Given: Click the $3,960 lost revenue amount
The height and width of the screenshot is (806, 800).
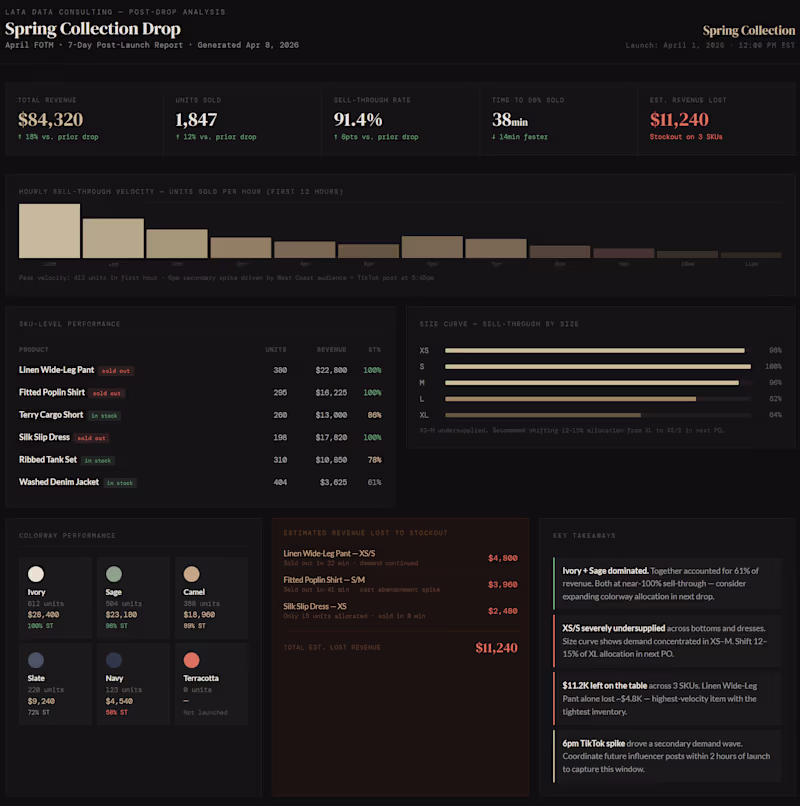Looking at the screenshot, I should [x=503, y=584].
